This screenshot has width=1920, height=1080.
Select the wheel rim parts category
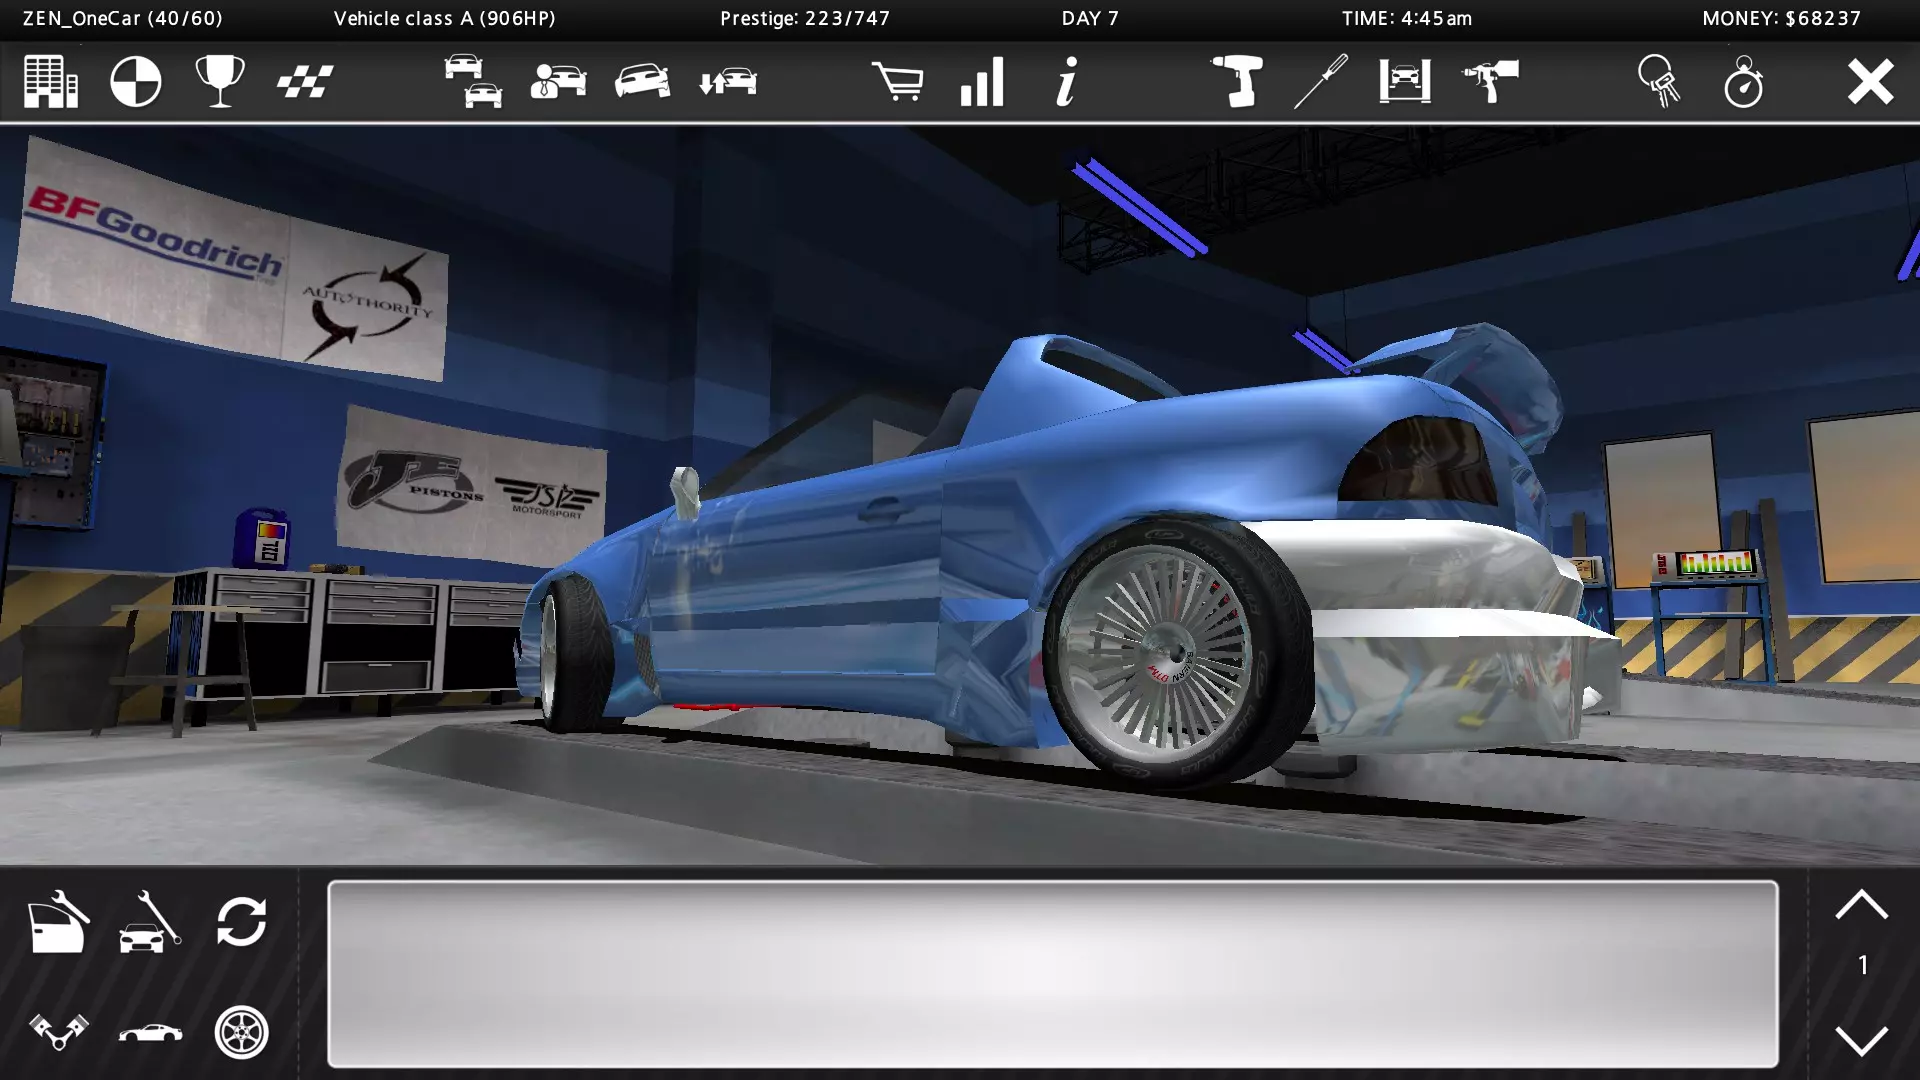(x=241, y=1031)
